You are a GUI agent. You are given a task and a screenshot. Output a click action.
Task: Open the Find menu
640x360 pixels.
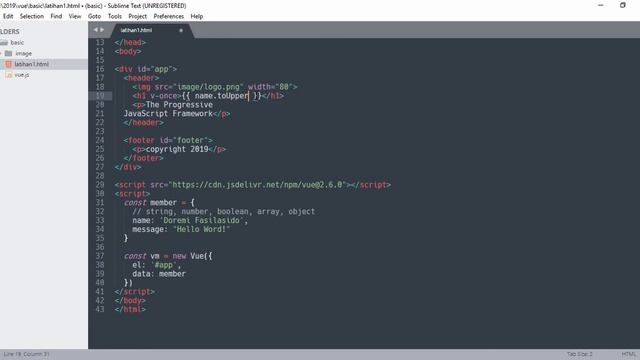[56, 16]
